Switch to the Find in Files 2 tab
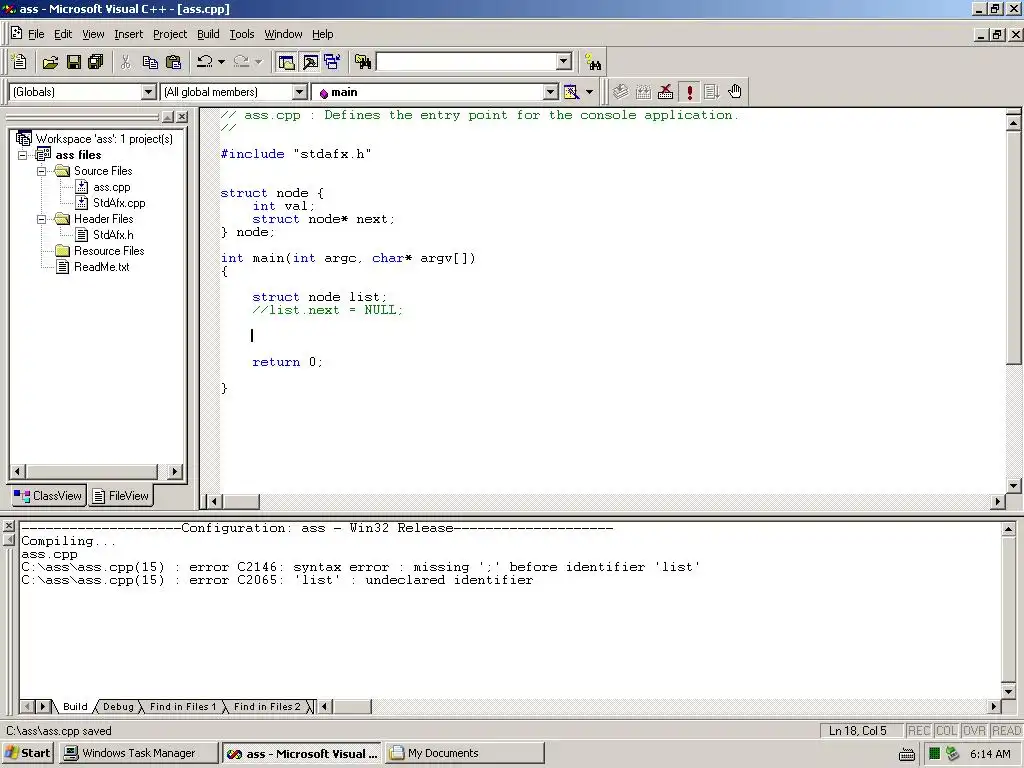The height and width of the screenshot is (768, 1024). [x=267, y=707]
